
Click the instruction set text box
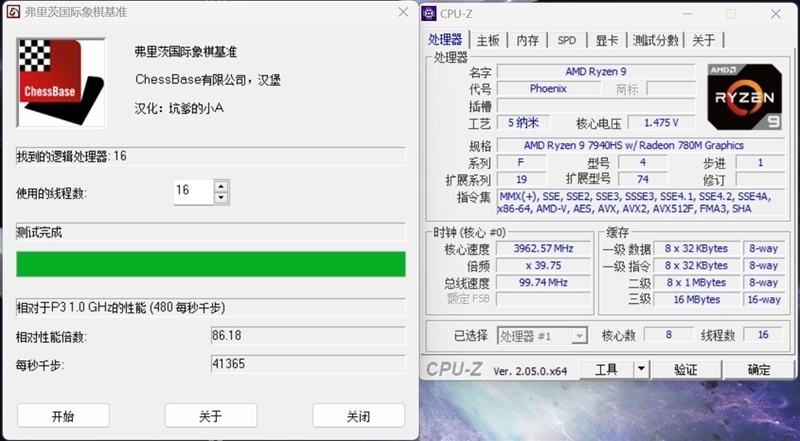pos(641,203)
